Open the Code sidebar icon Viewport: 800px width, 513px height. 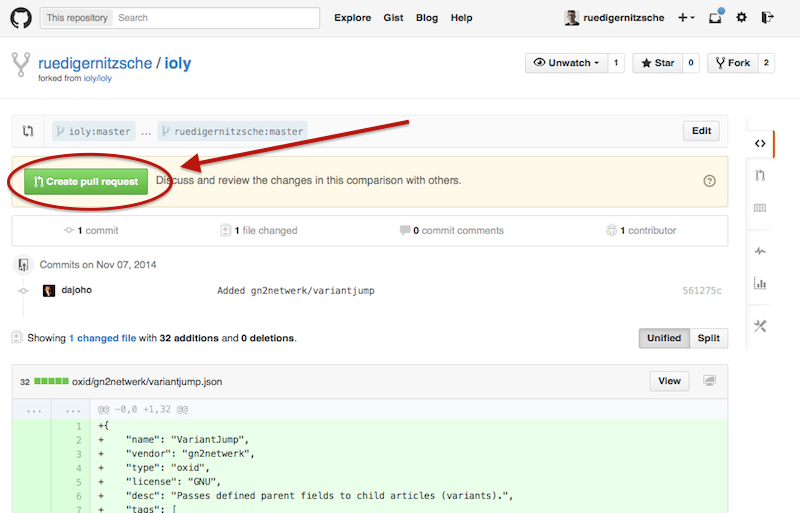coord(760,143)
